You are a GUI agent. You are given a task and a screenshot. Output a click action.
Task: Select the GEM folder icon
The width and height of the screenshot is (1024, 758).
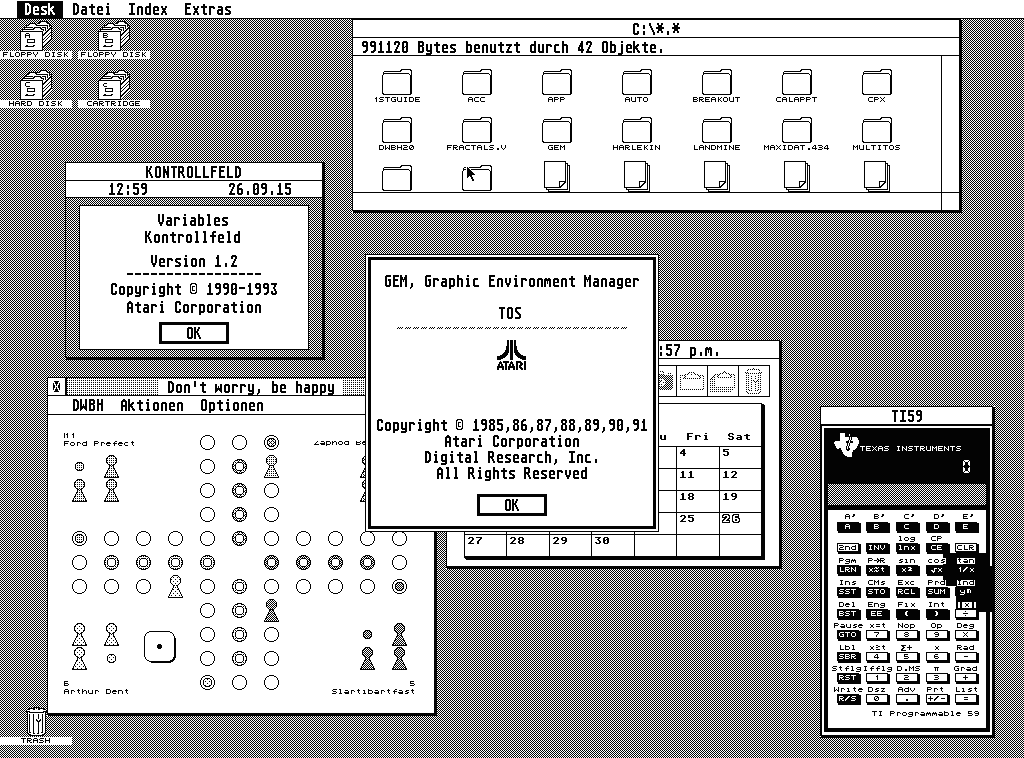pos(556,134)
